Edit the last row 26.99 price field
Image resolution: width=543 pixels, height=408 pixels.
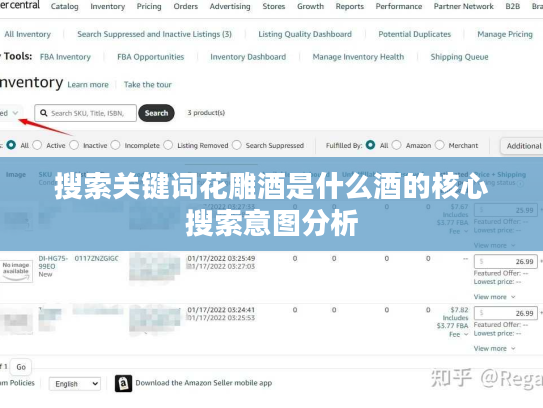point(506,313)
